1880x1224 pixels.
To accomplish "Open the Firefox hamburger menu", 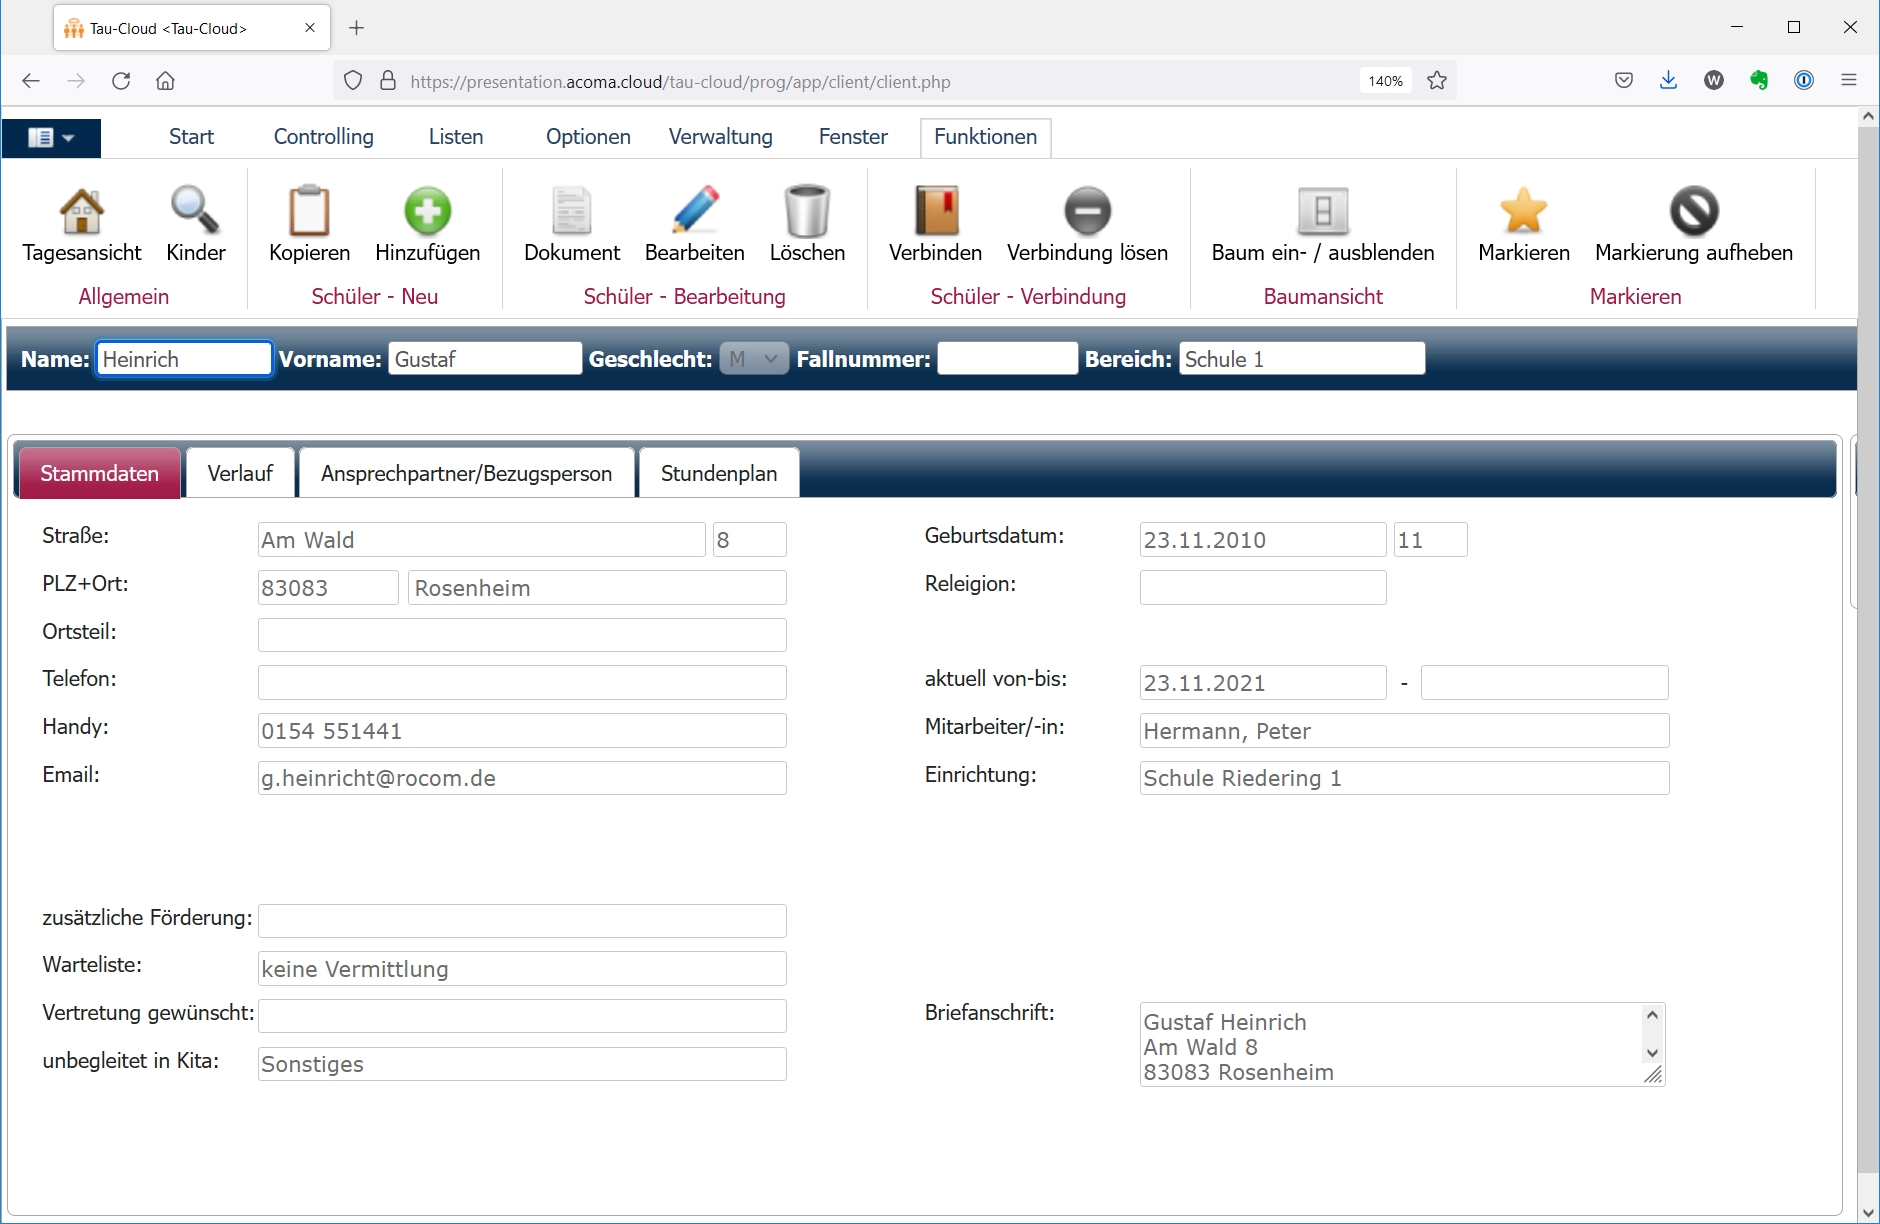I will click(x=1849, y=81).
